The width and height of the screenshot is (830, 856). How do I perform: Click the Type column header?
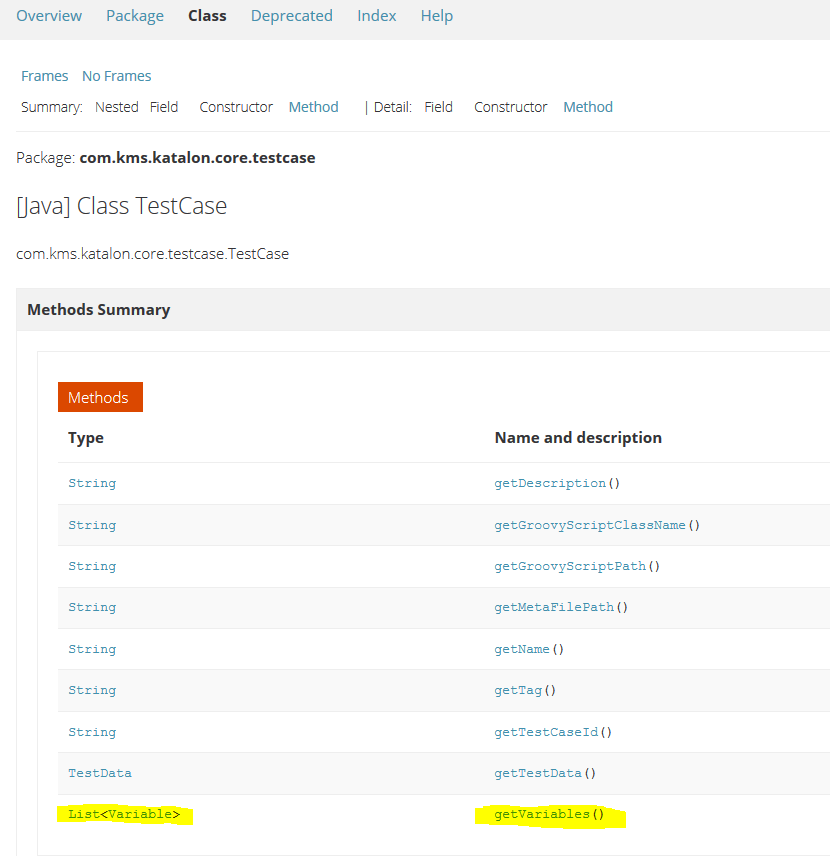pyautogui.click(x=86, y=438)
